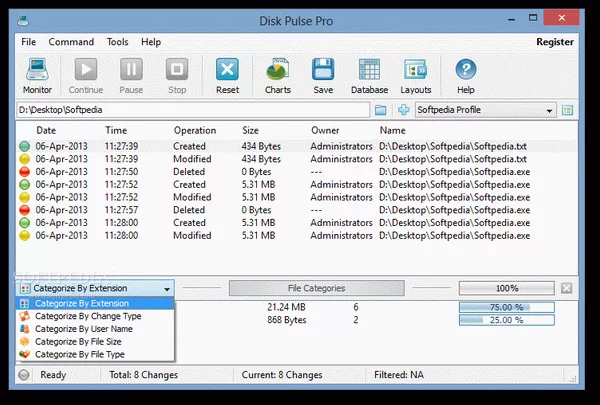Click yellow dot of 11:27:52 Modified row

(x=24, y=198)
